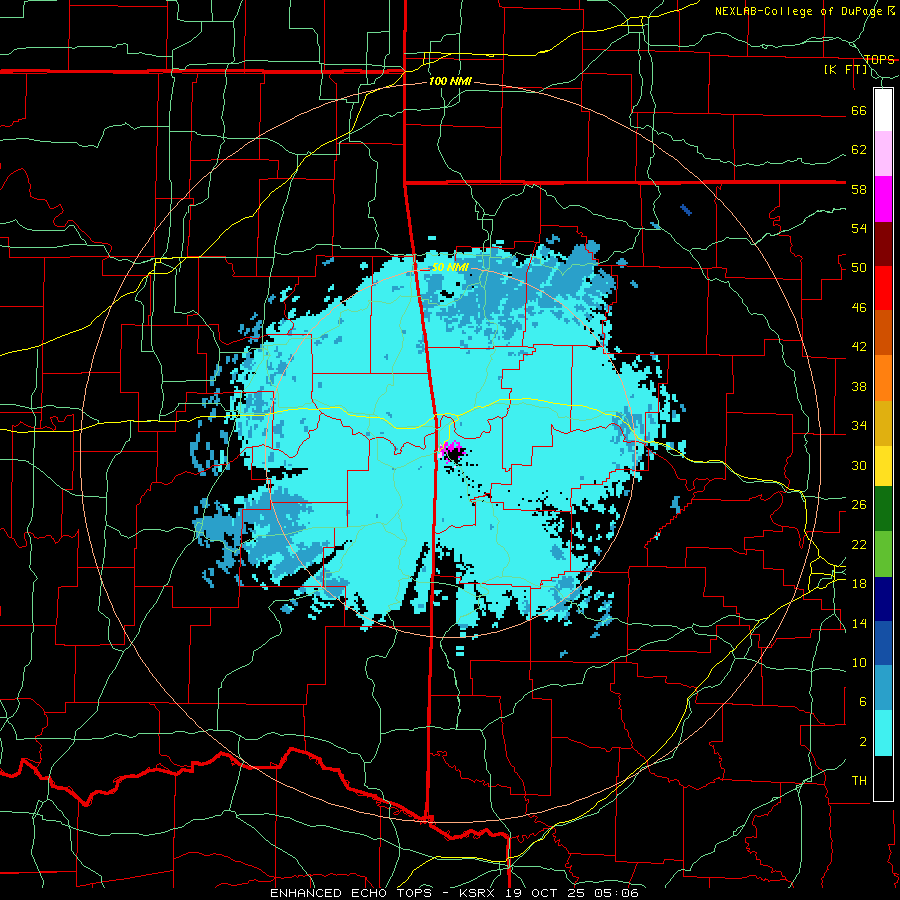Click the legend value "2"
The width and height of the screenshot is (900, 900).
(x=863, y=741)
